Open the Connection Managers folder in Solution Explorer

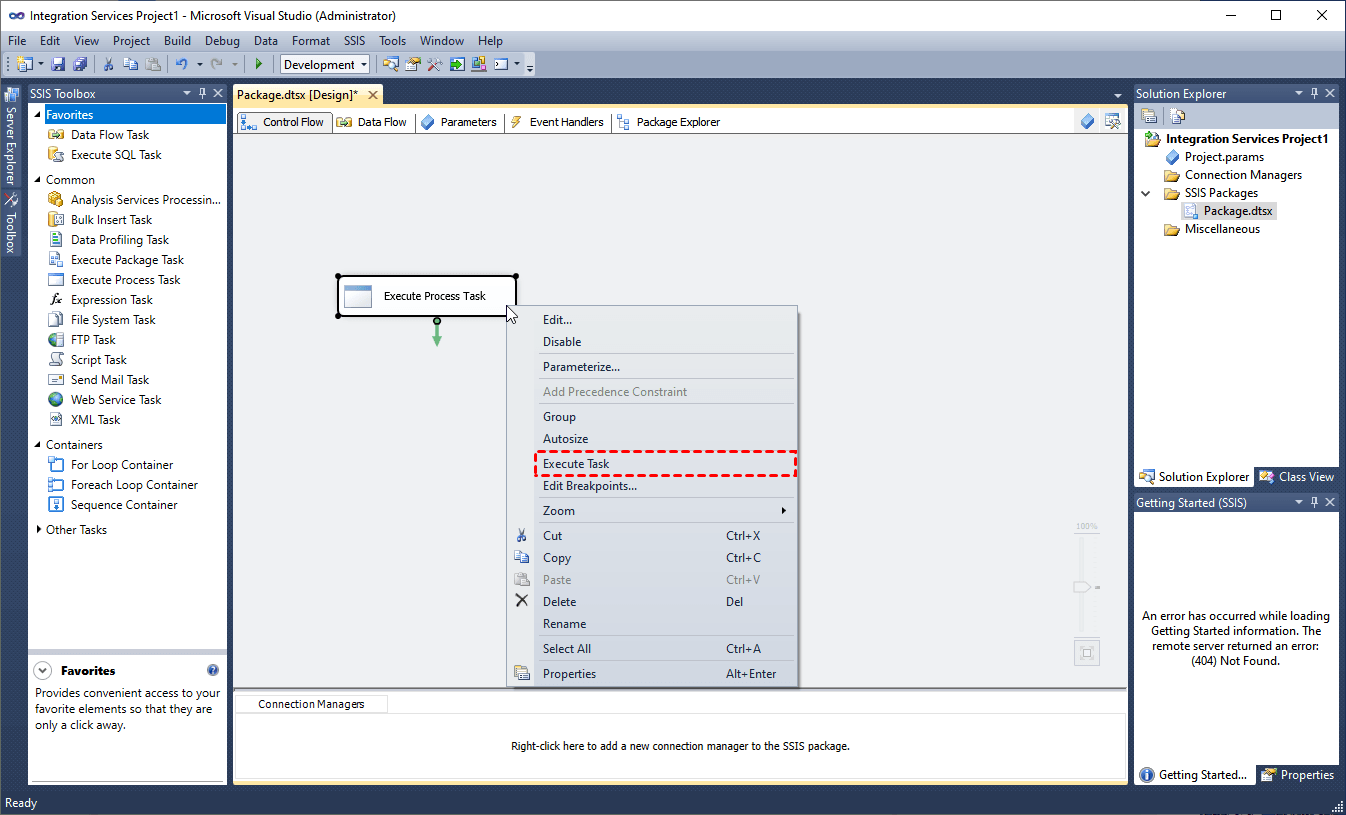coord(1243,175)
